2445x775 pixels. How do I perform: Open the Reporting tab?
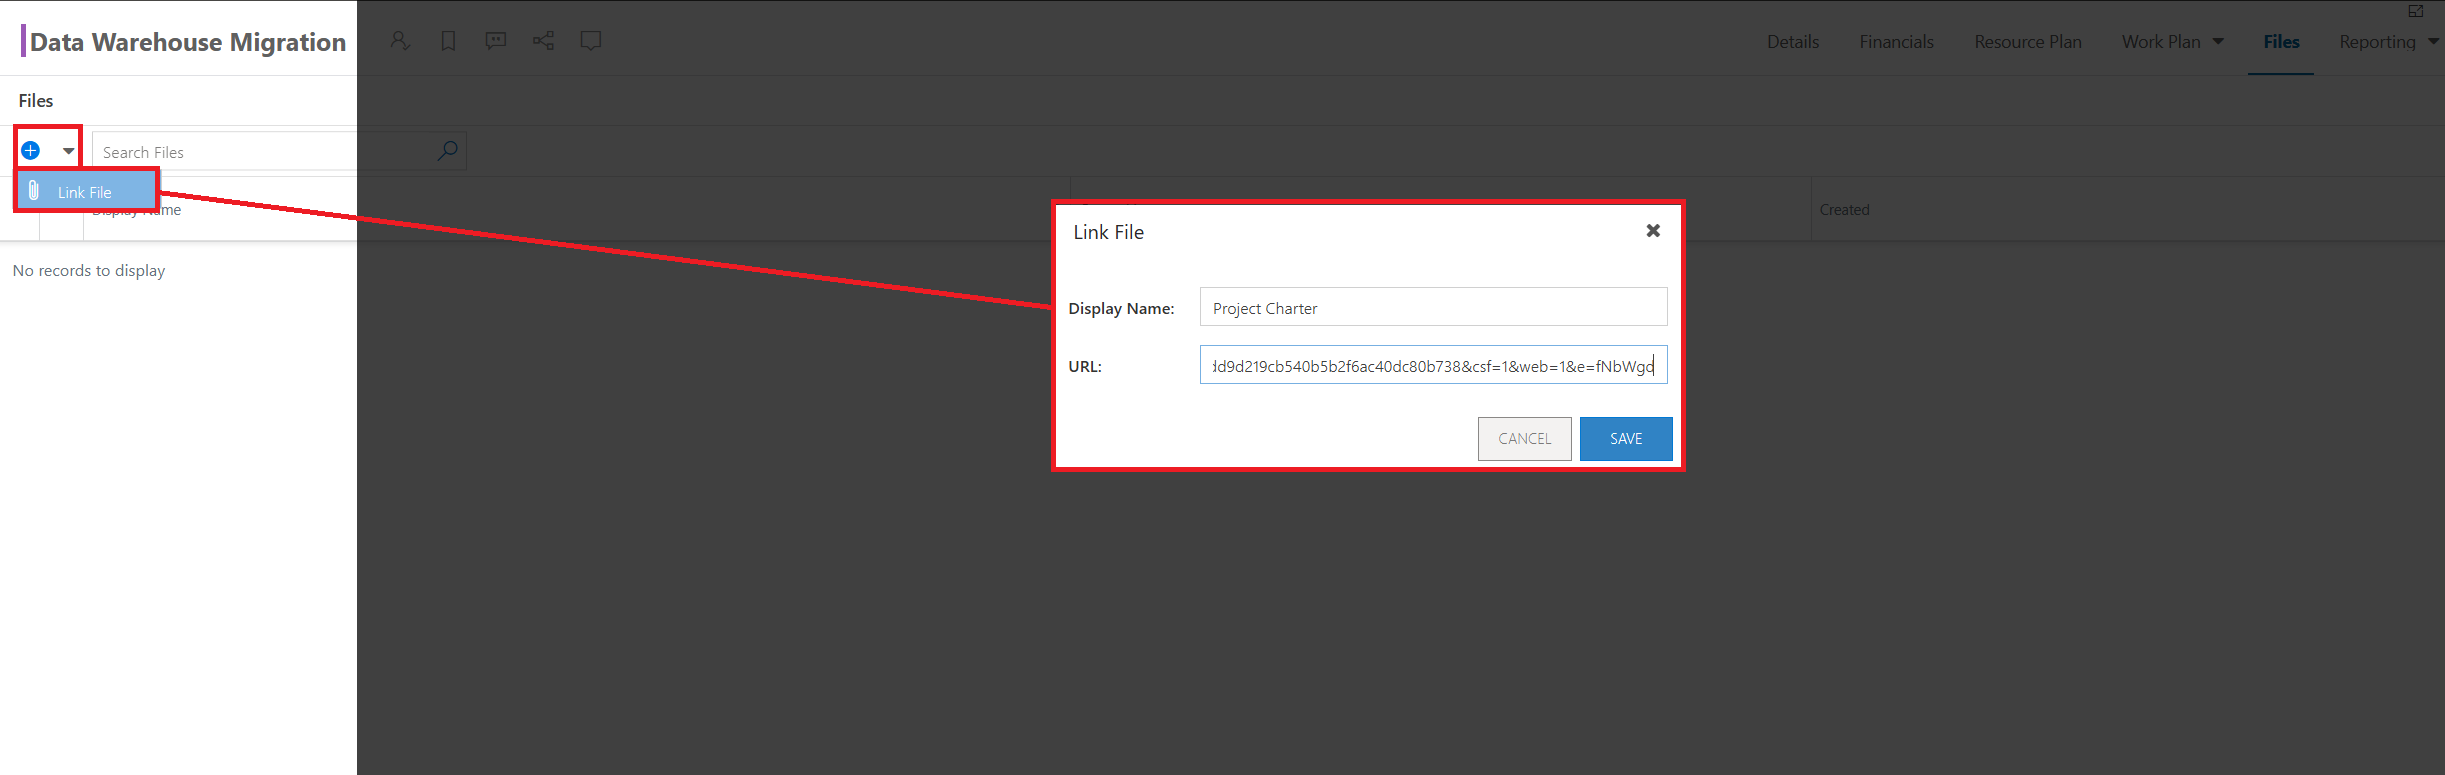click(x=2377, y=42)
